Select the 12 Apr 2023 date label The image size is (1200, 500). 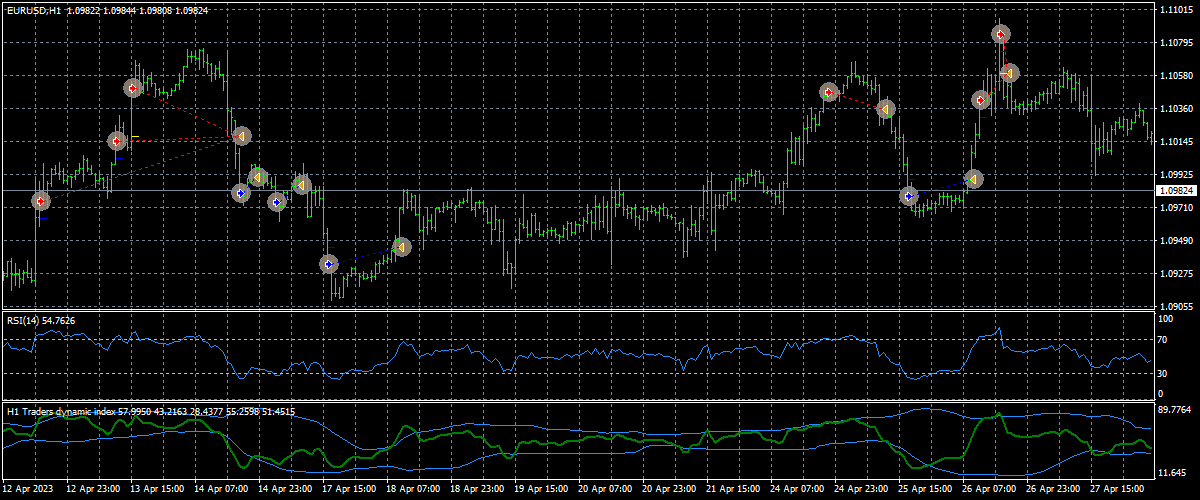coord(30,489)
